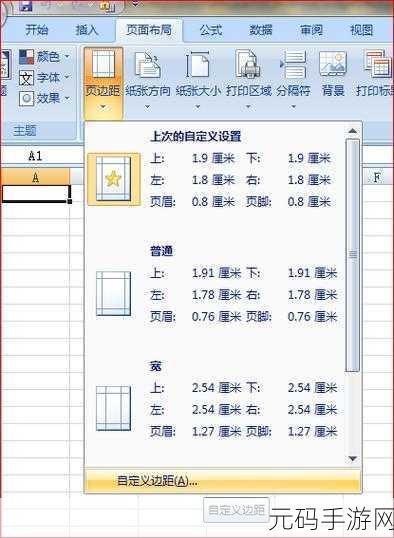Expand the arrow under 纸张大小
Image resolution: width=394 pixels, height=538 pixels.
[x=198, y=107]
